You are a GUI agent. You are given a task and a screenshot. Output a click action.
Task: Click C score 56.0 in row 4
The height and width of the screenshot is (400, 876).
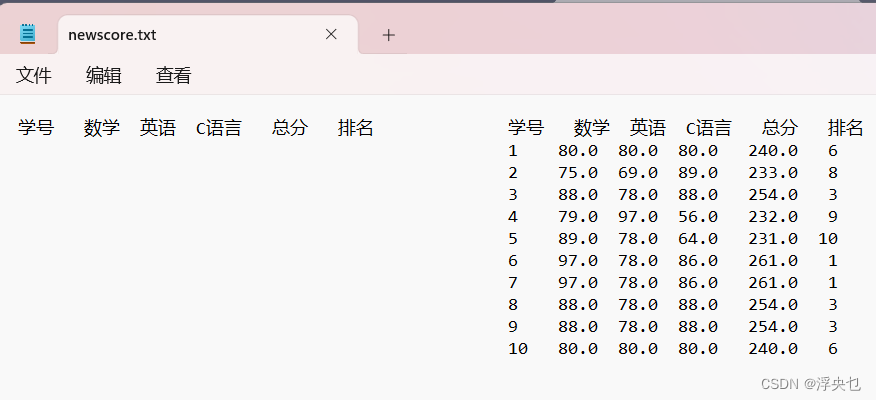(698, 217)
